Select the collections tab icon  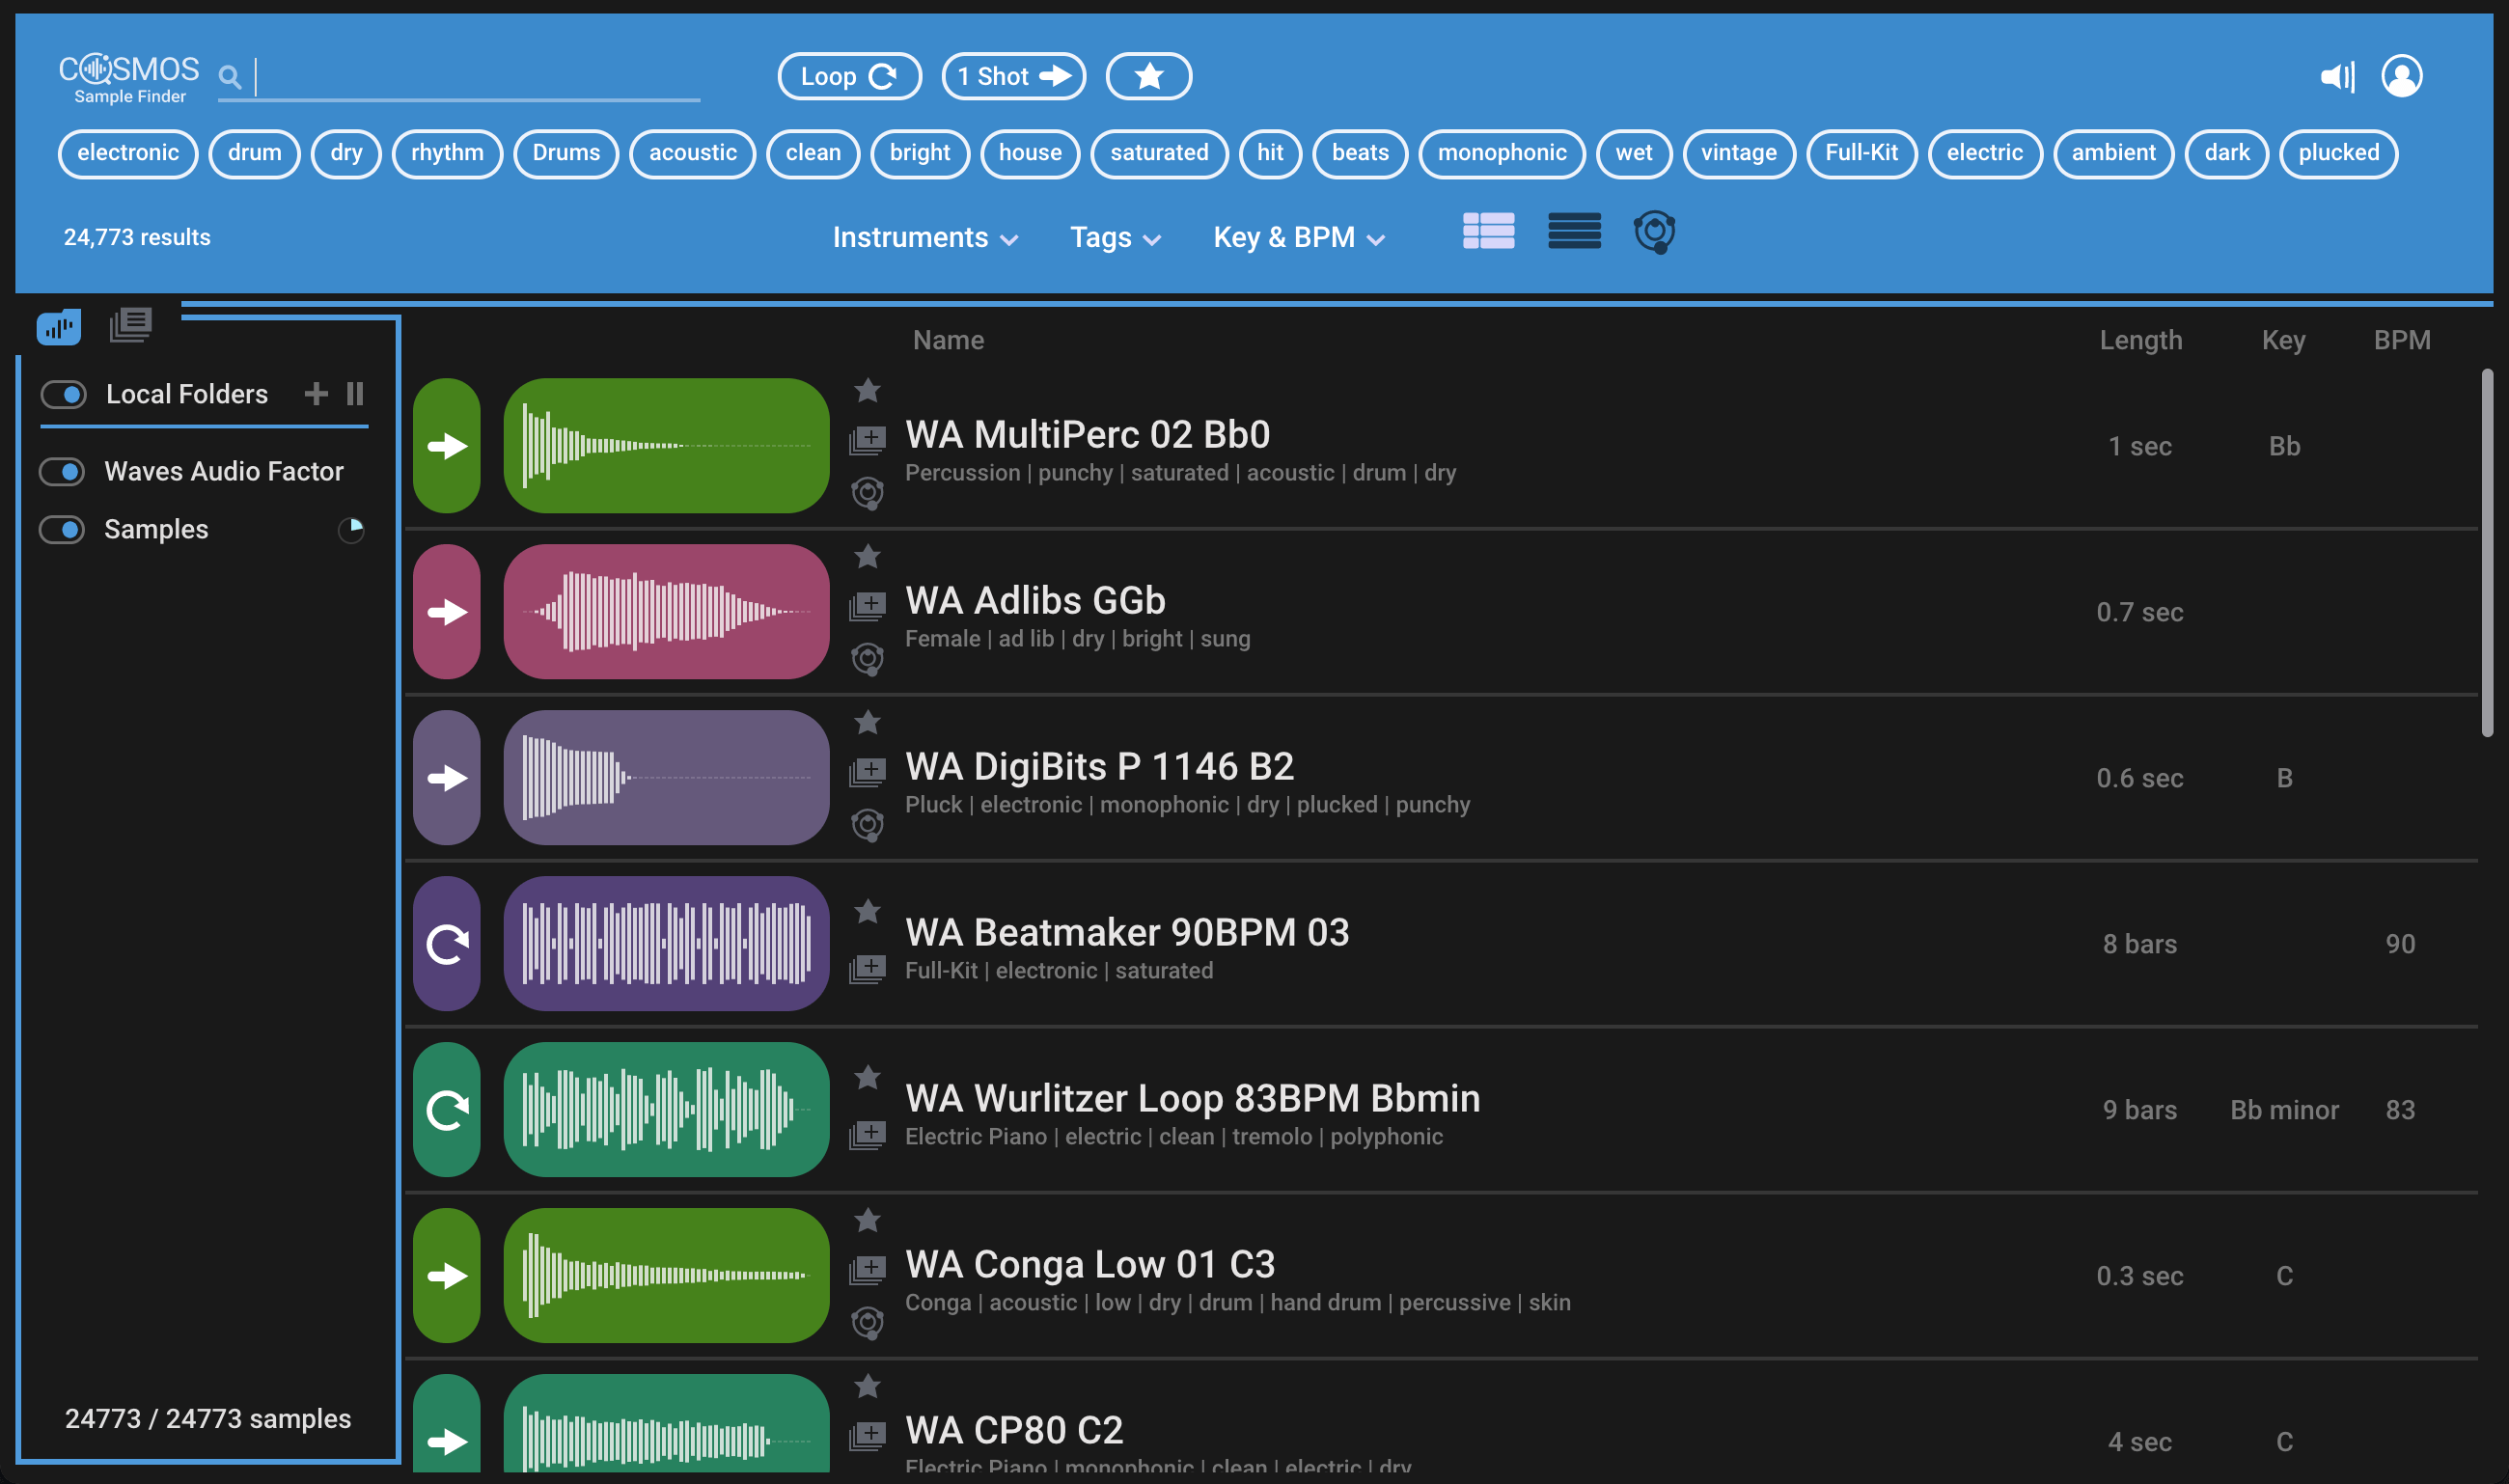tap(130, 325)
